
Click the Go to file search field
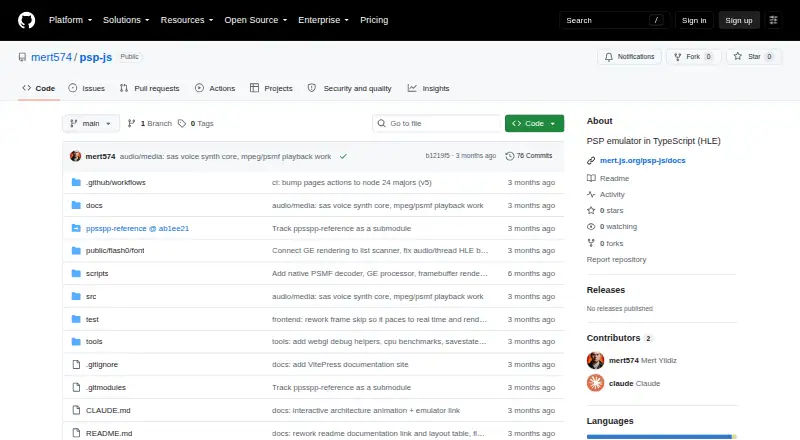[x=437, y=124]
